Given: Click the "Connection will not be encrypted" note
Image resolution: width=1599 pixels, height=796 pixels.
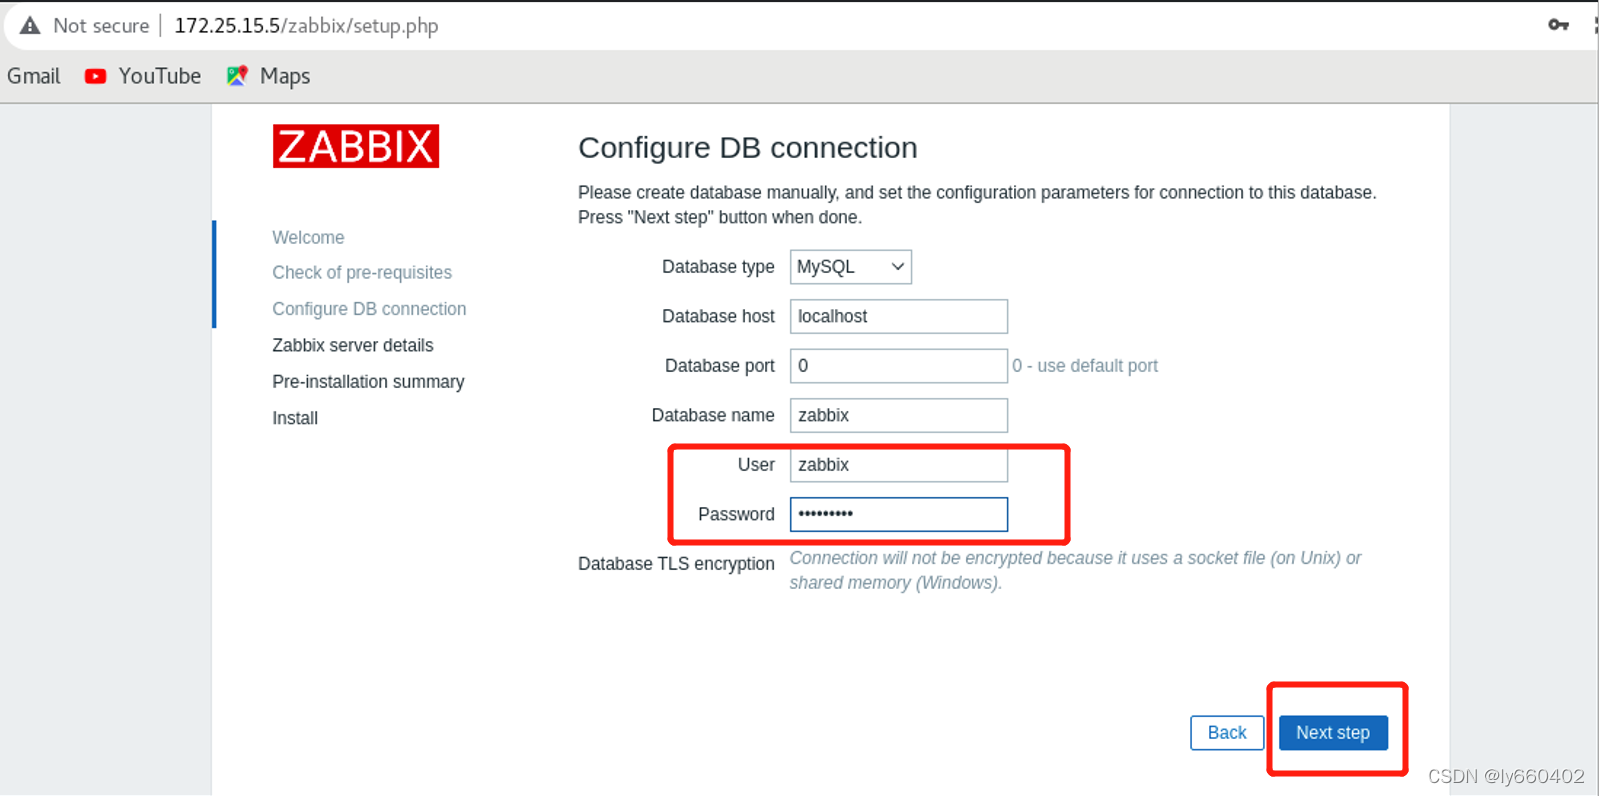Looking at the screenshot, I should [x=1075, y=570].
